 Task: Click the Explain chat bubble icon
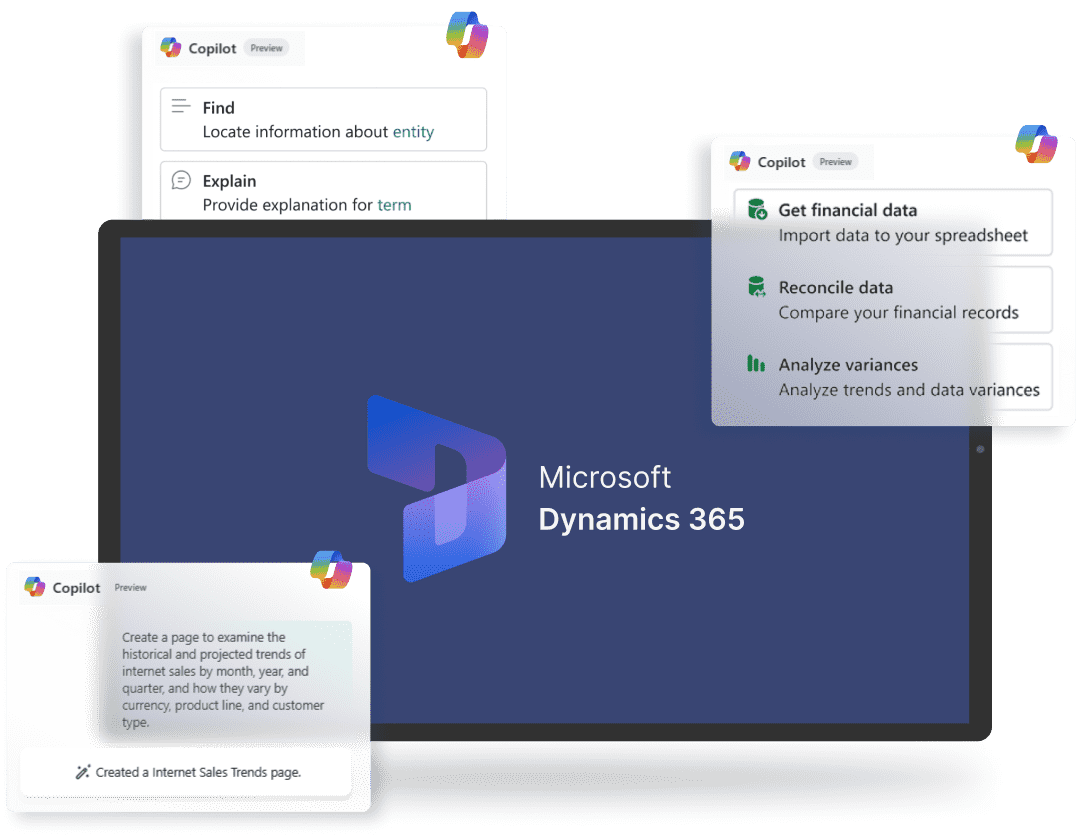tap(181, 180)
